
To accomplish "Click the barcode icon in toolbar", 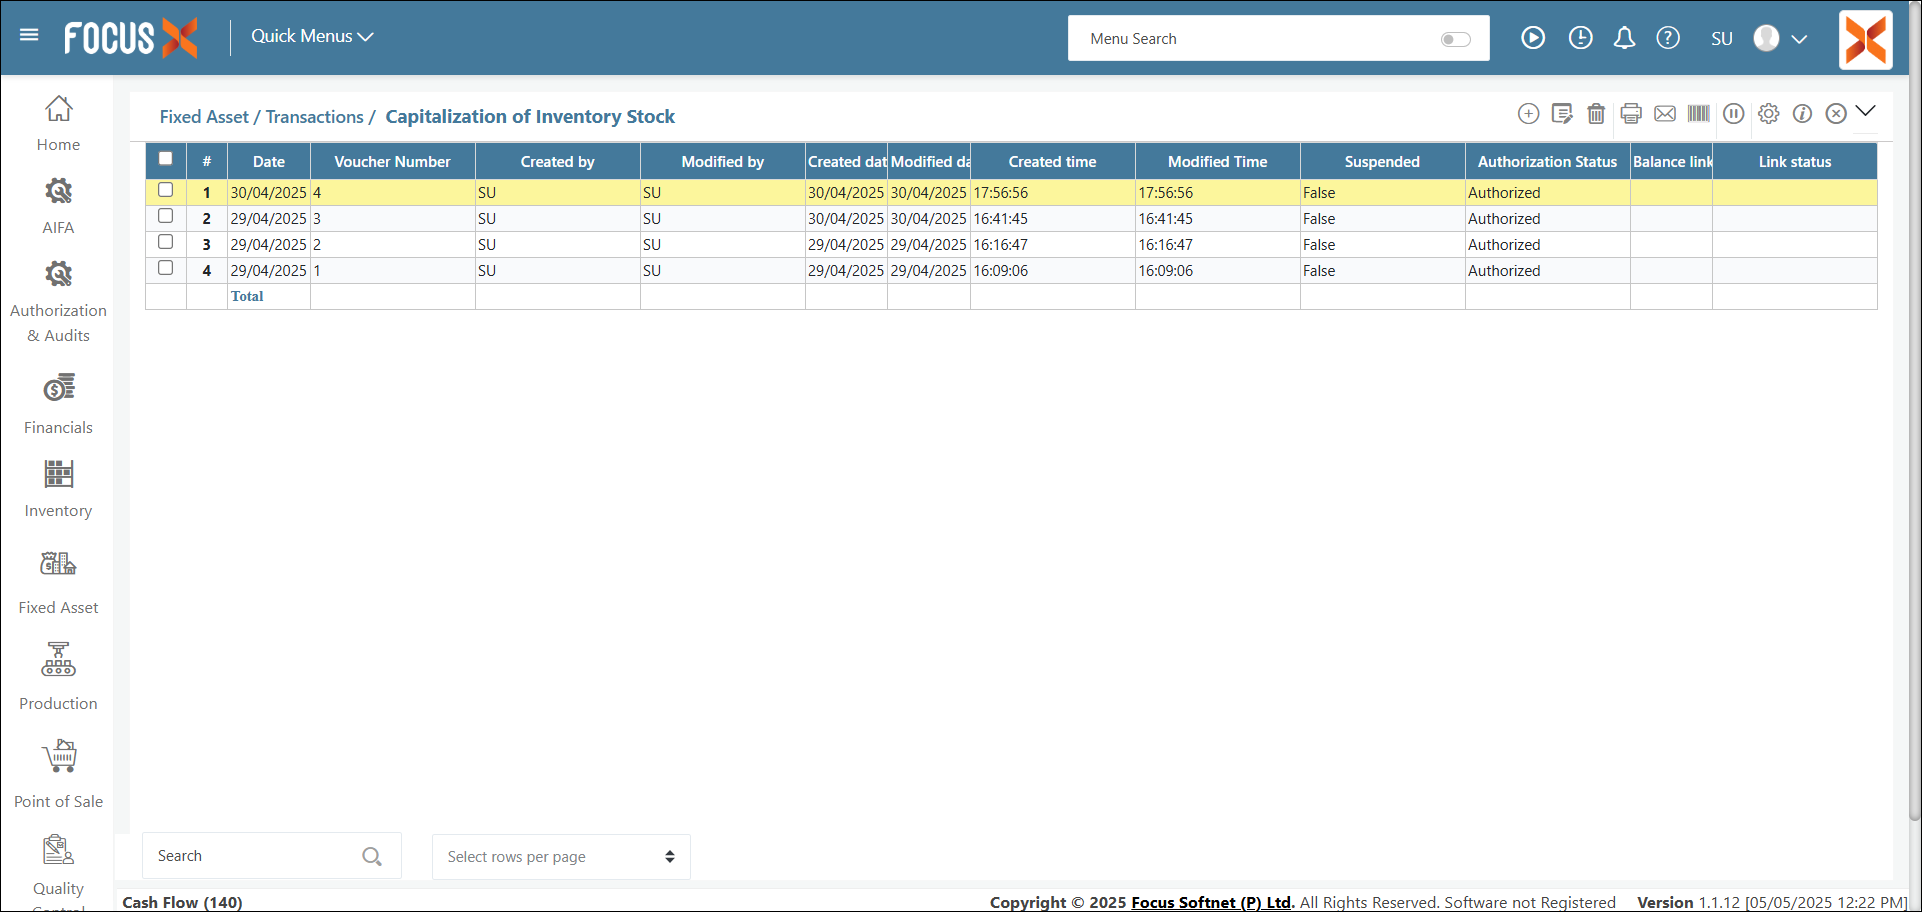I will (1699, 114).
